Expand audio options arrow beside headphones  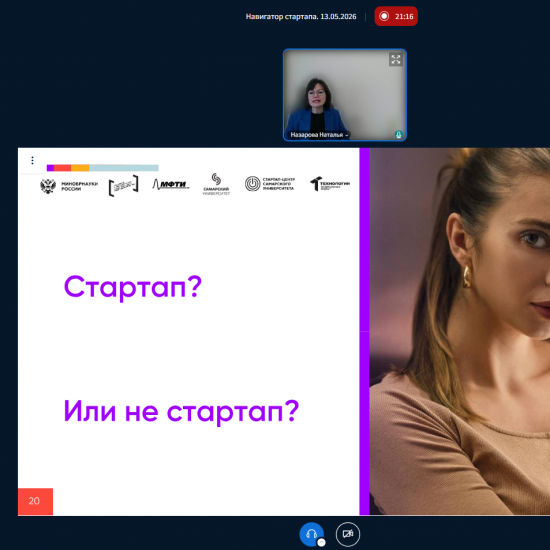tap(321, 543)
